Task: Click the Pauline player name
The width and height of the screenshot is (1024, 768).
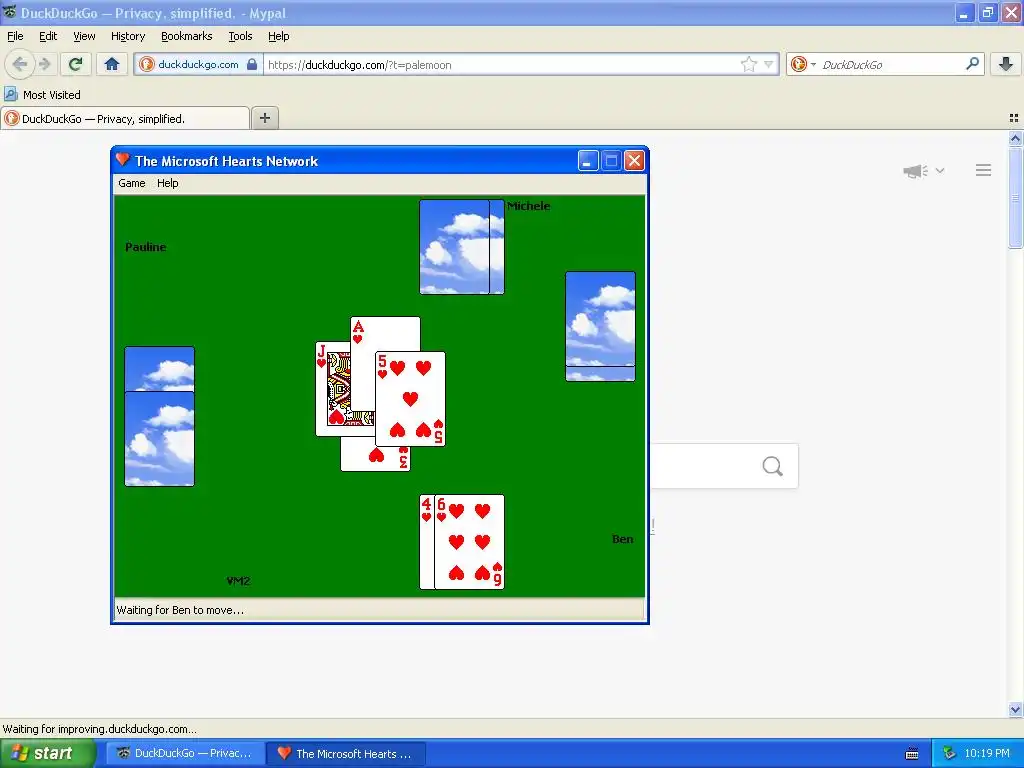Action: click(146, 247)
